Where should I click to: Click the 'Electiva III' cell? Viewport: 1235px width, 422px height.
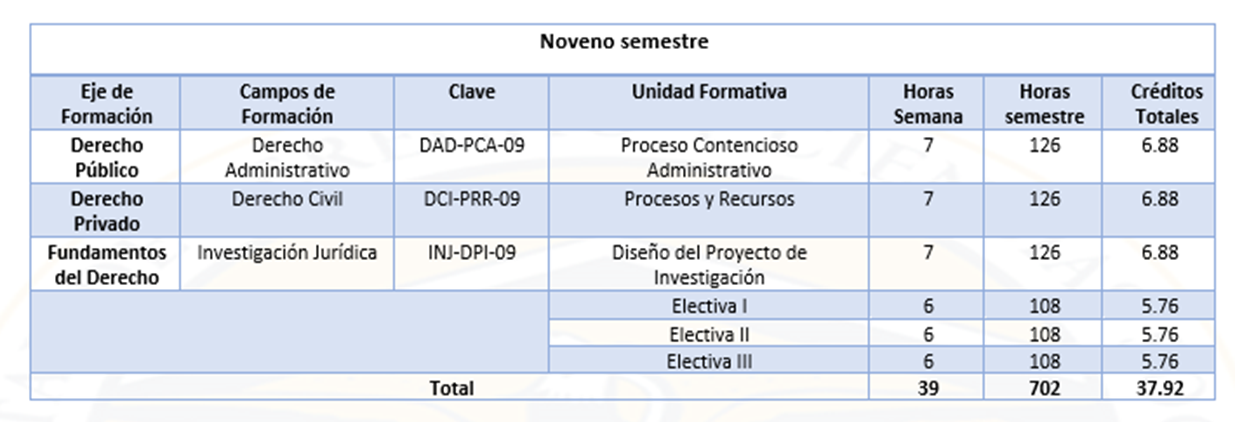pyautogui.click(x=709, y=361)
